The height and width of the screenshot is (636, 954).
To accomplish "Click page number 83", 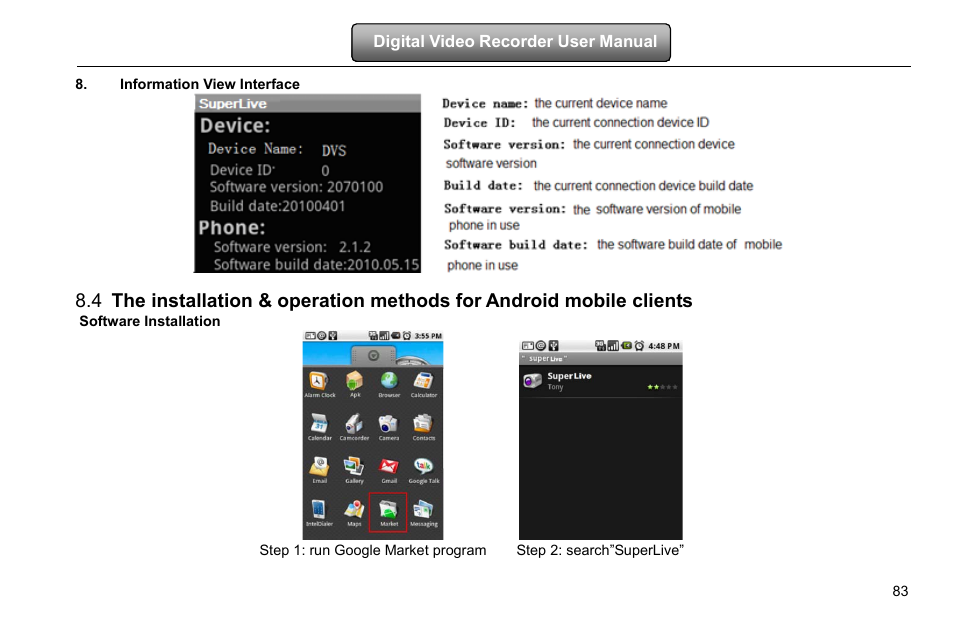I will pos(900,591).
